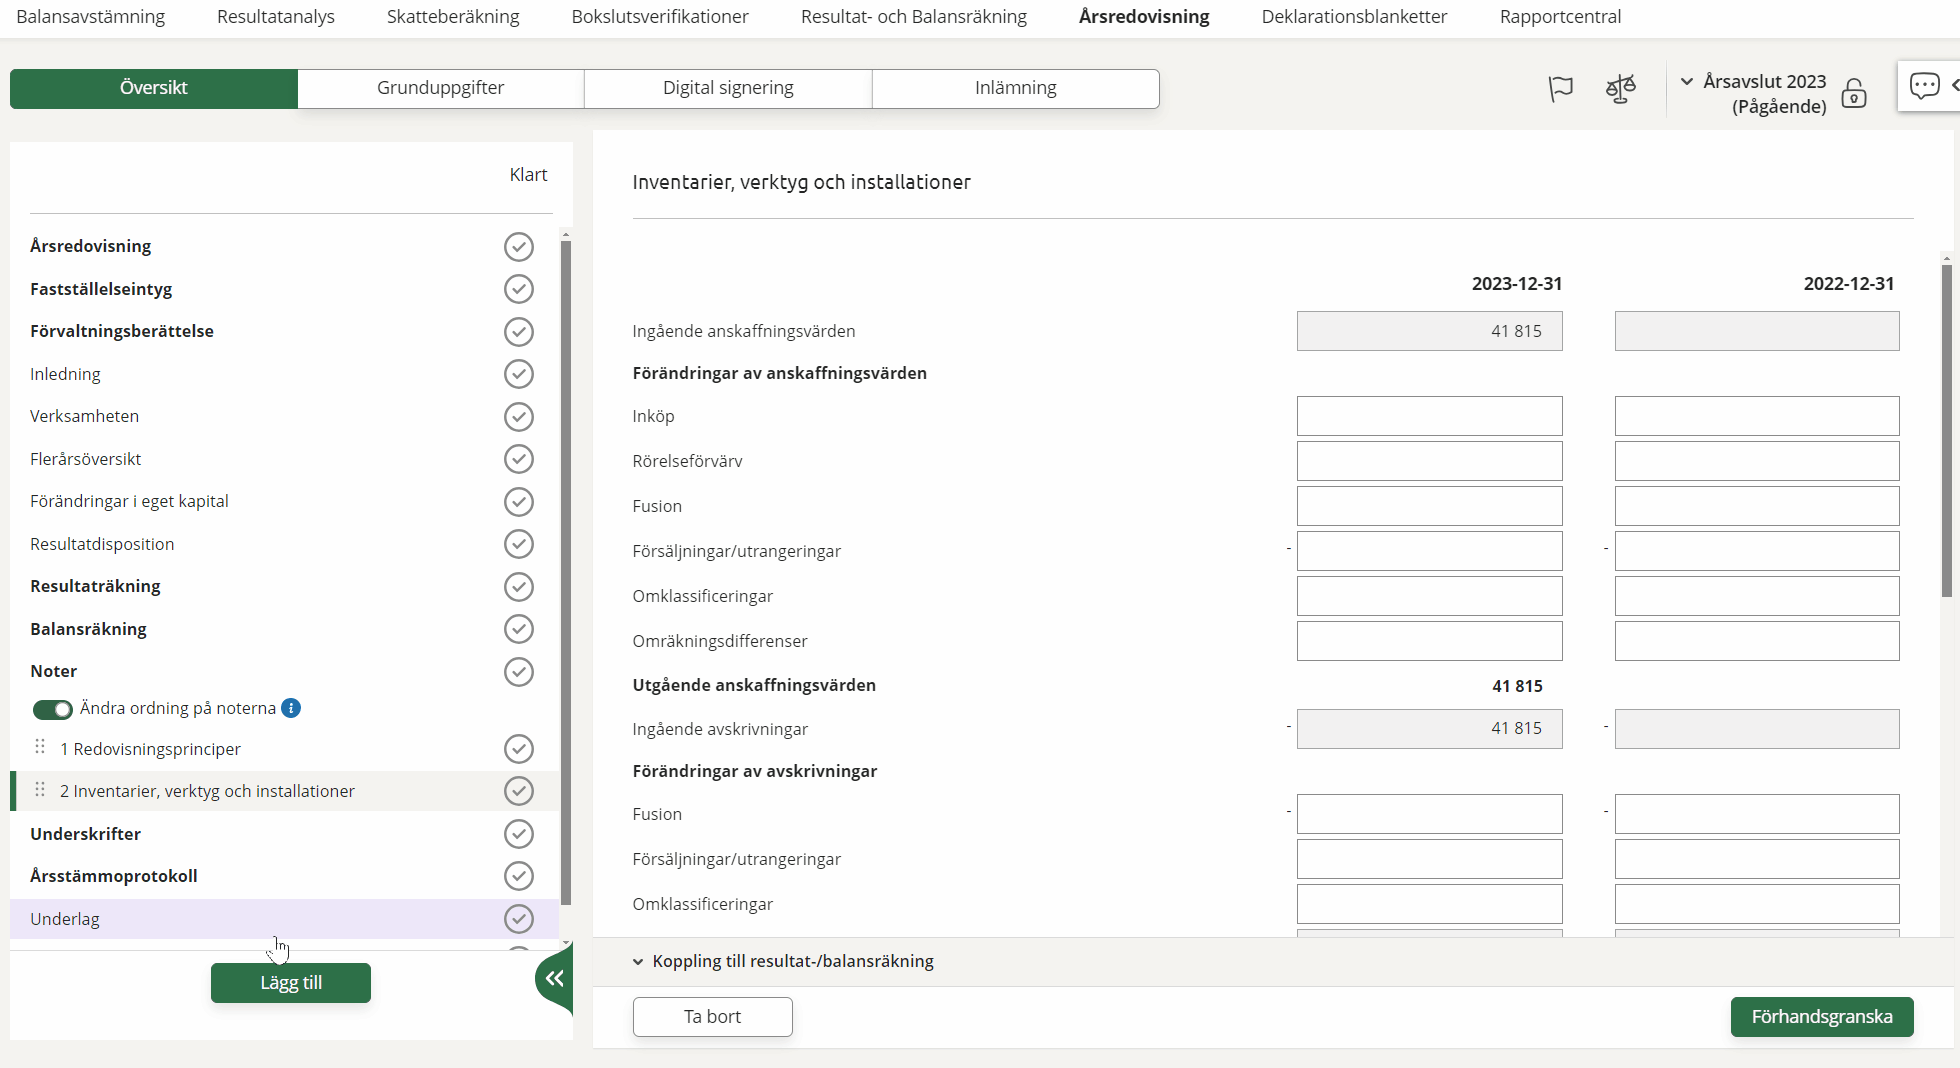Open the Underlag item in sidebar
Screen dimensions: 1960x1068
point(65,919)
